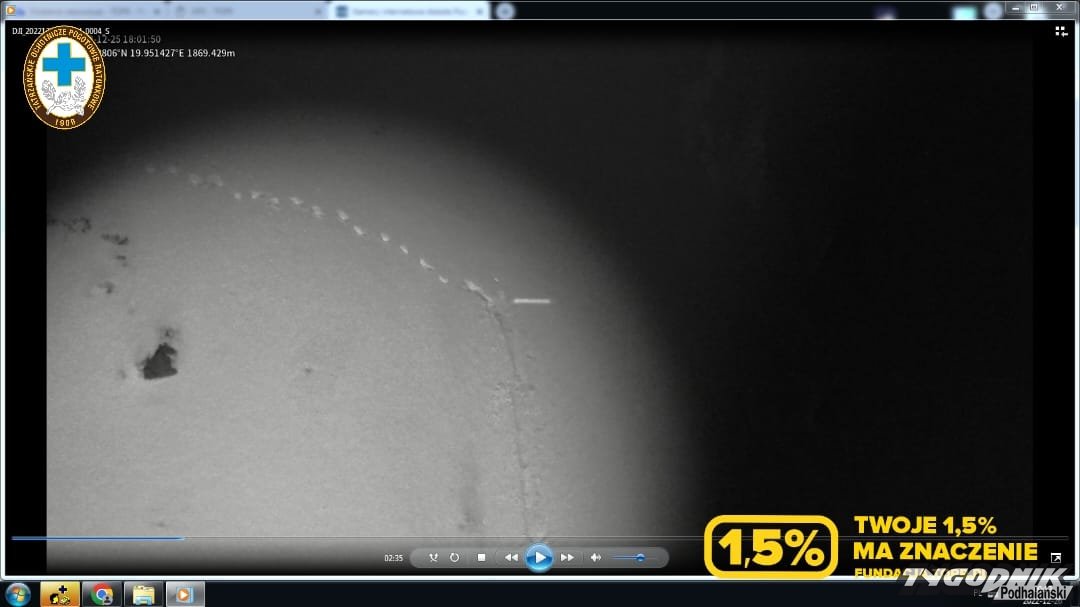The height and width of the screenshot is (607, 1080).
Task: Click the fast forward next button
Action: click(567, 557)
